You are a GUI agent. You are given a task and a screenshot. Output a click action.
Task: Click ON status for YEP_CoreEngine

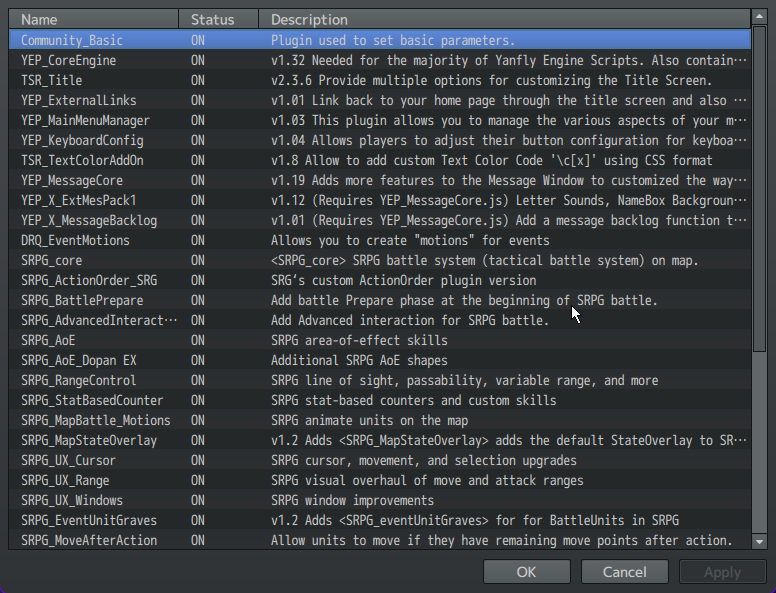coord(198,60)
